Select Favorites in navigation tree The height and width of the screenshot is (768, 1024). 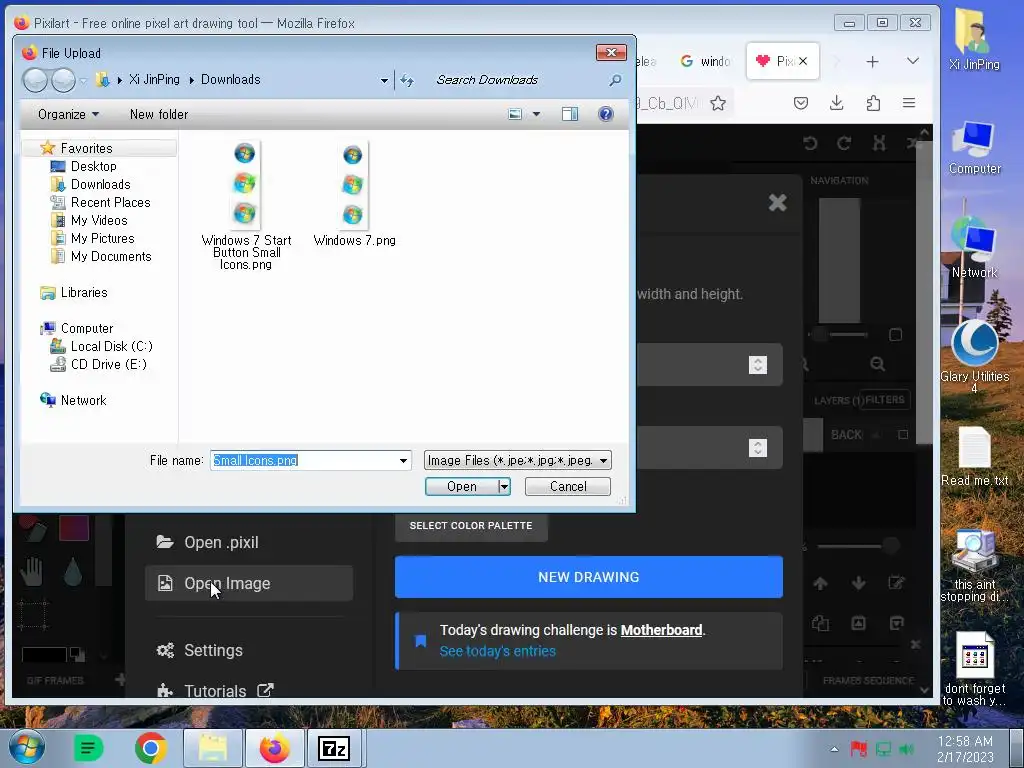(x=86, y=148)
